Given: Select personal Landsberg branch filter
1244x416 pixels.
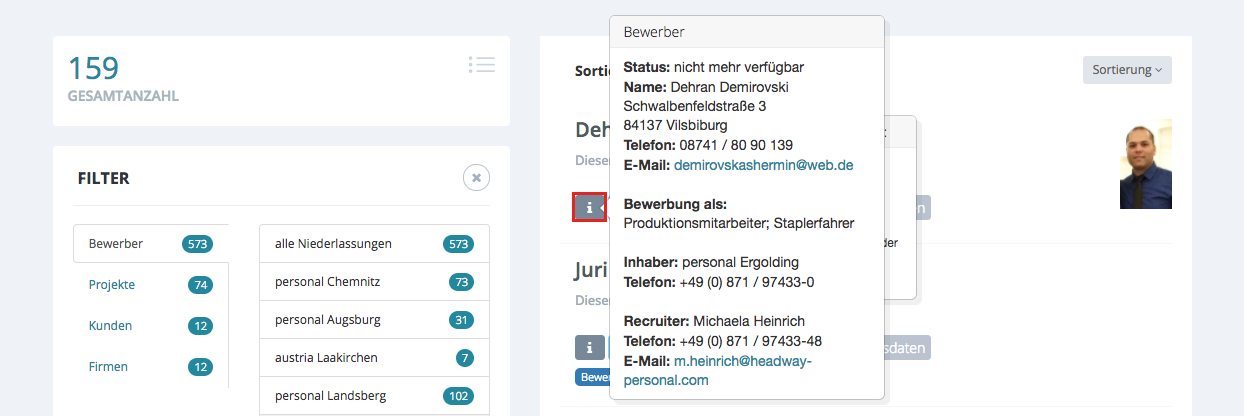Looking at the screenshot, I should point(328,396).
